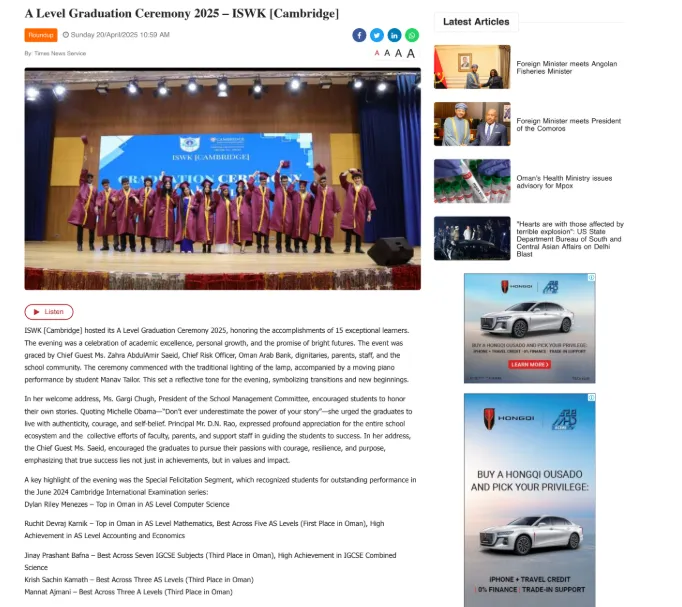Set article text to smallest font size
The width and height of the screenshot is (682, 607).
pos(377,54)
